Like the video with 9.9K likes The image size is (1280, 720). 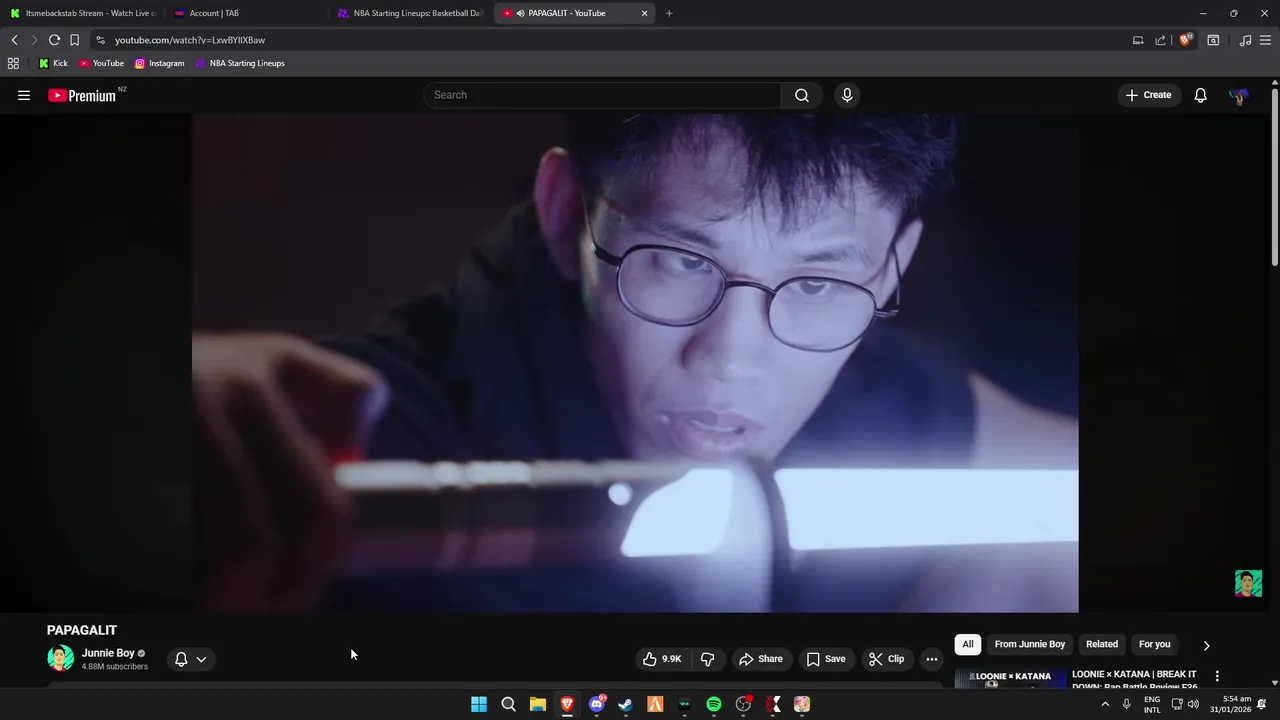click(x=661, y=659)
